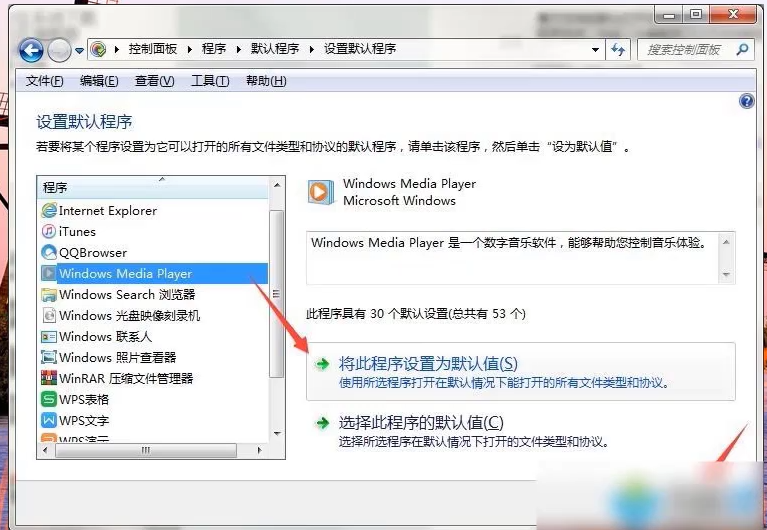Image resolution: width=767 pixels, height=530 pixels.
Task: Select Windows Search 浏览器 entry
Action: tap(127, 295)
